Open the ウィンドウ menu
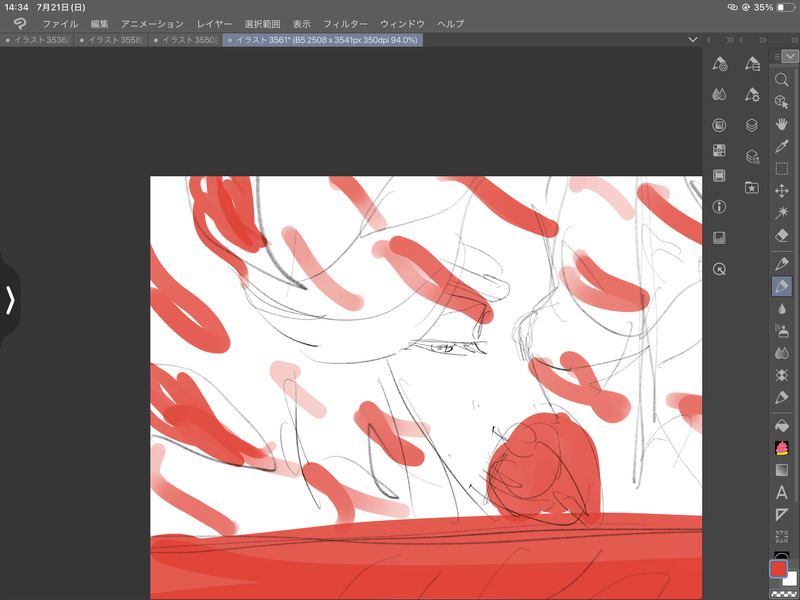 click(x=402, y=23)
